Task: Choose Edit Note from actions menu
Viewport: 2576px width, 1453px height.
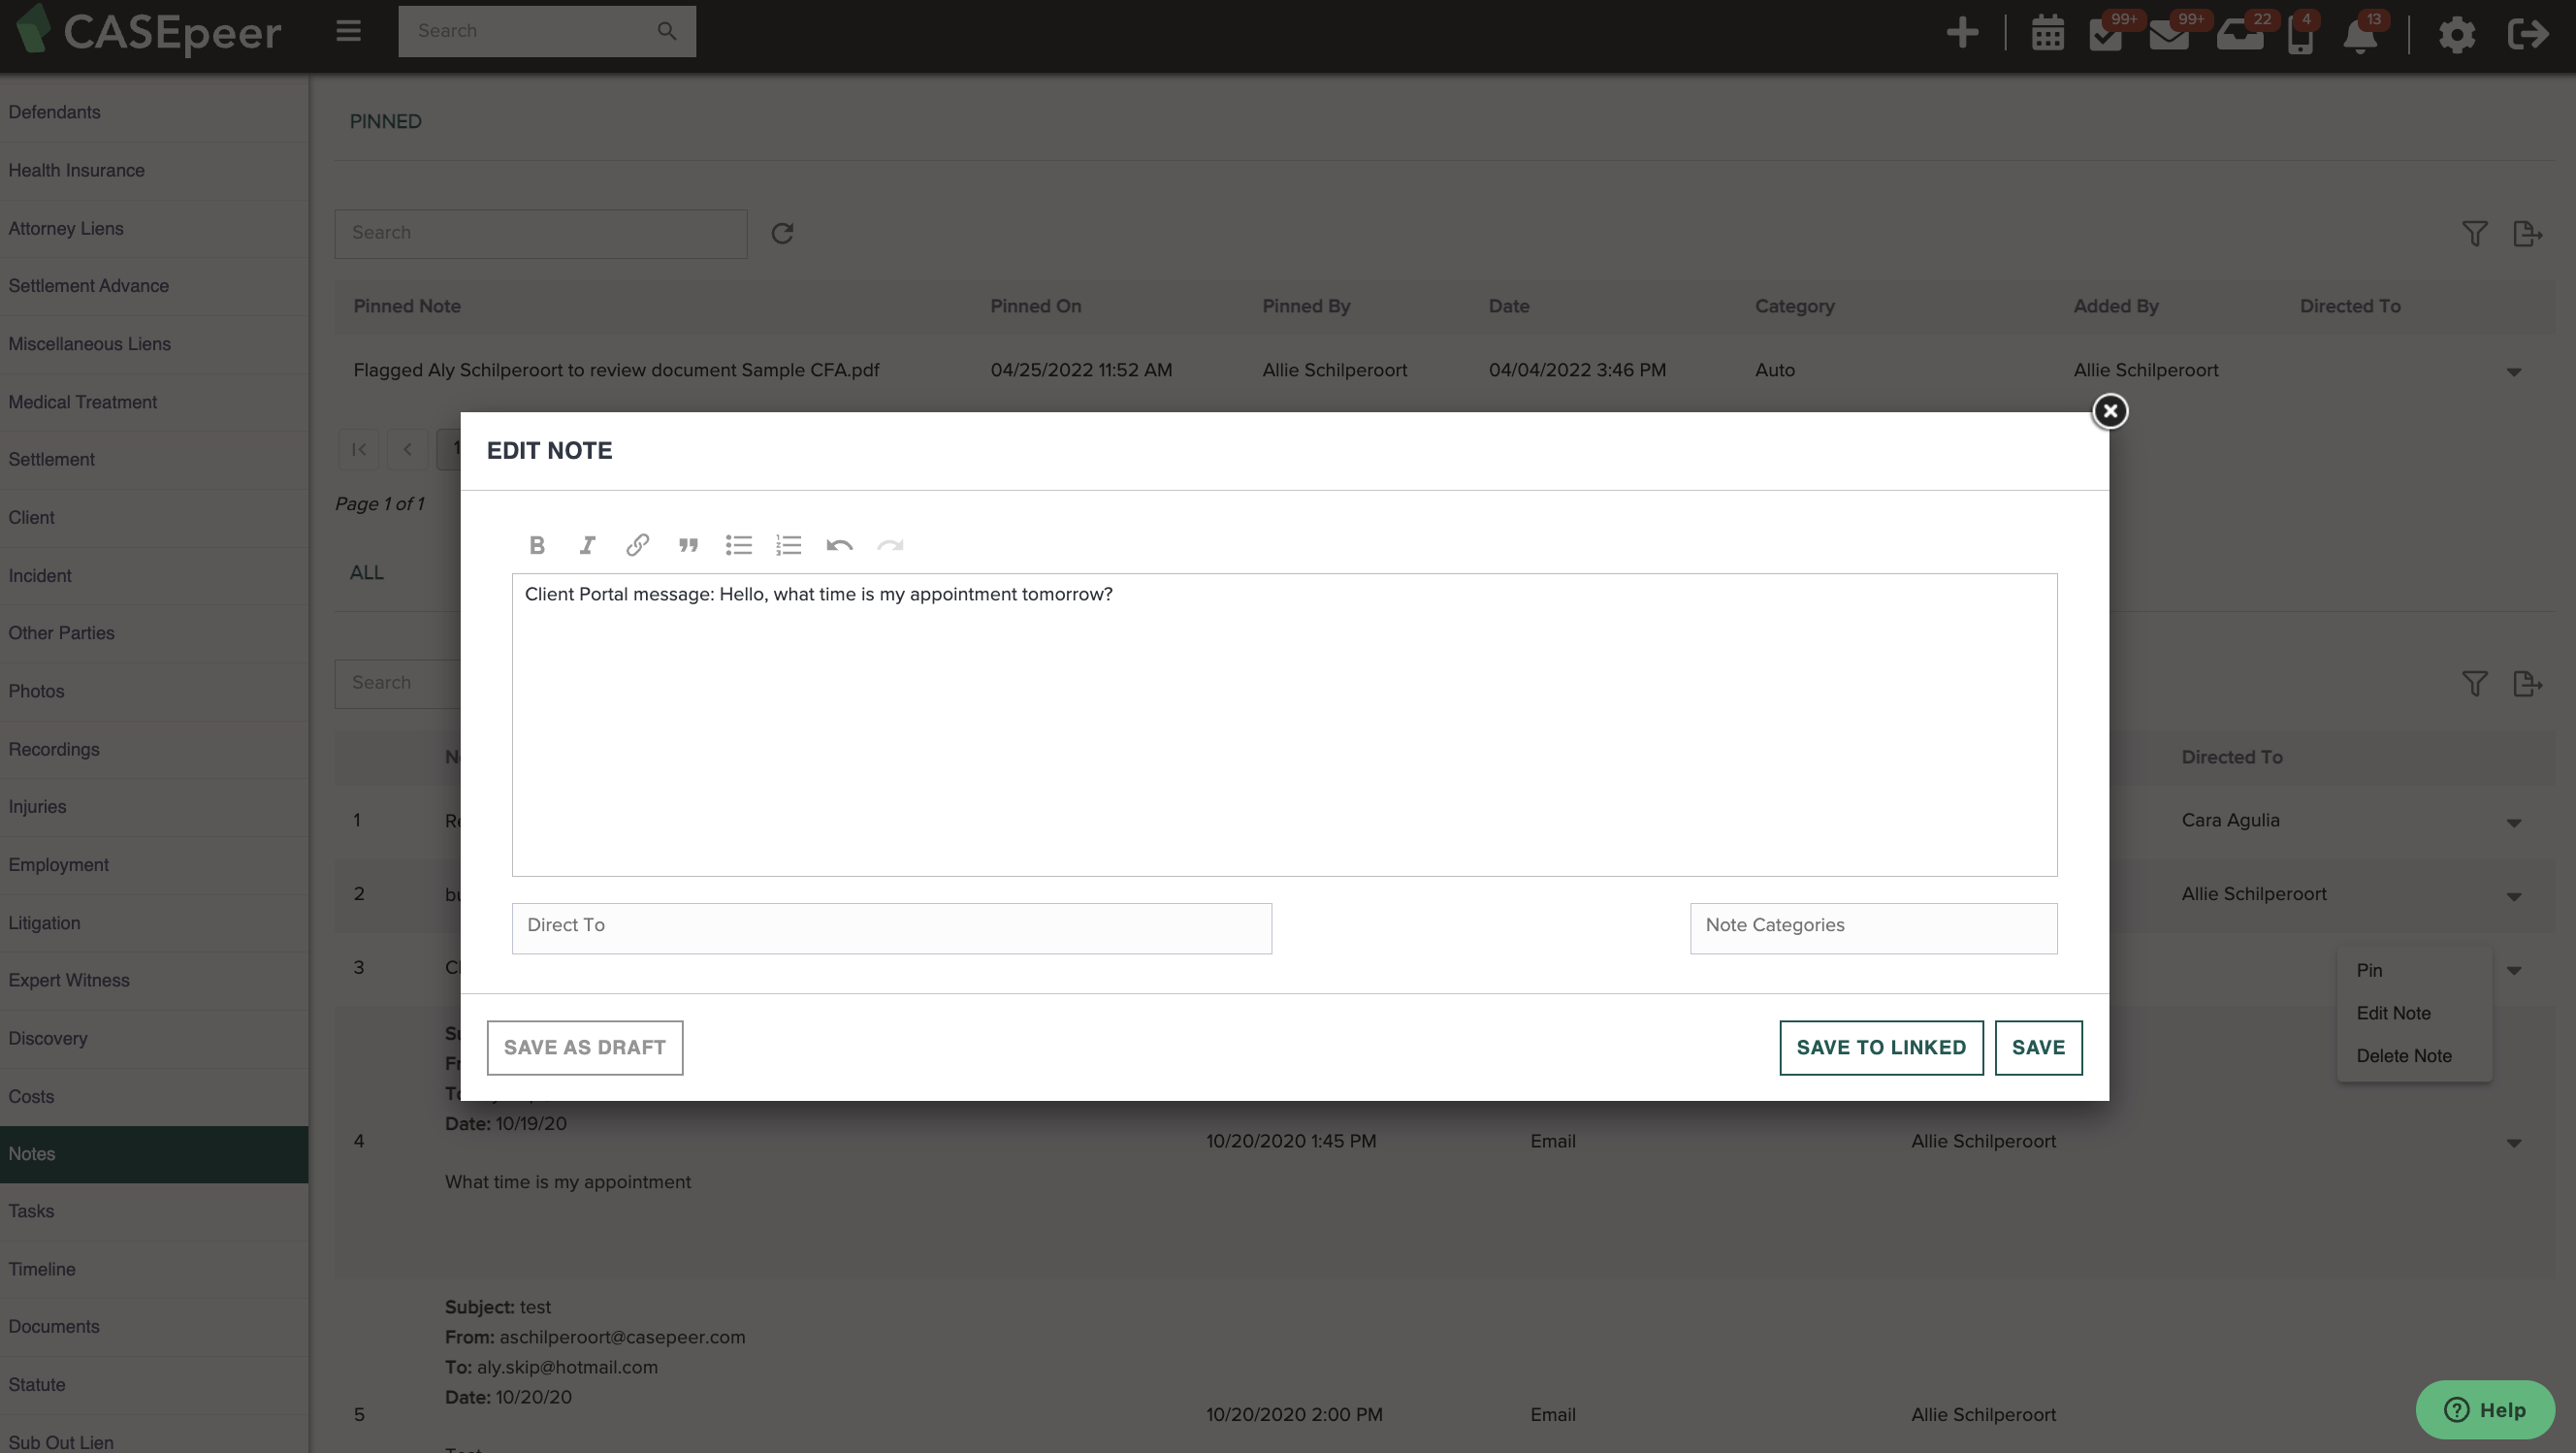Action: [x=2393, y=1013]
